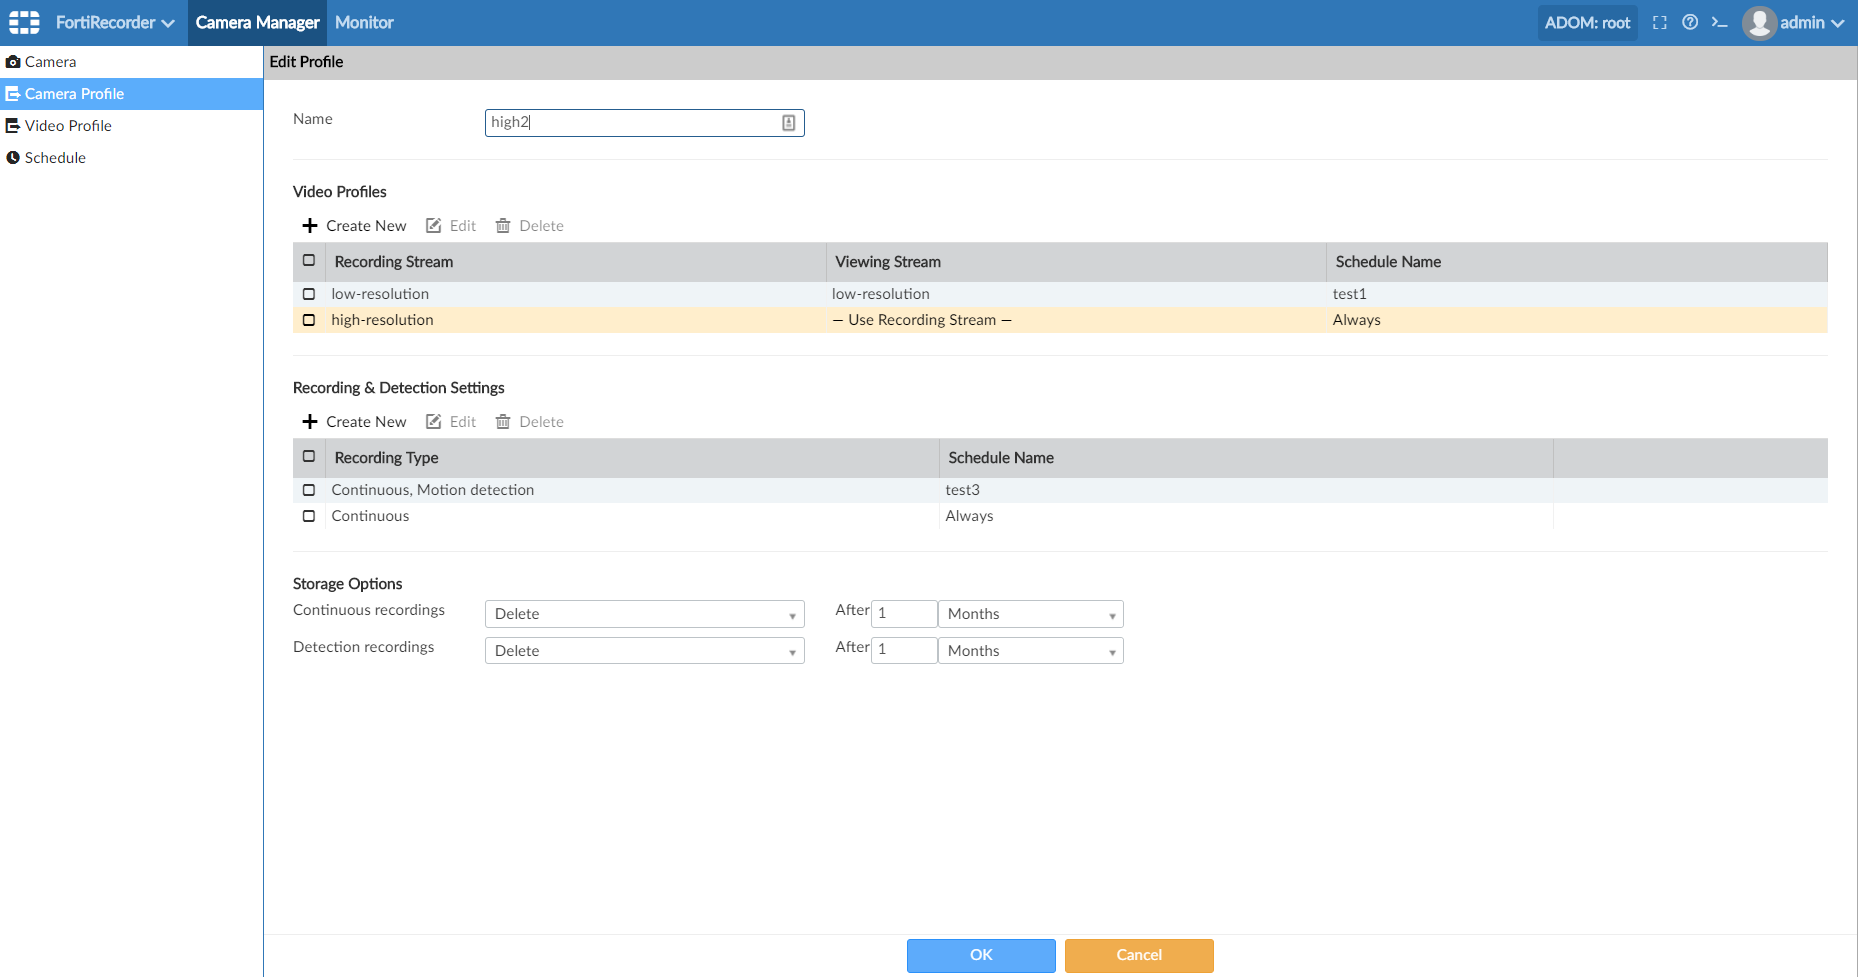The image size is (1858, 978).
Task: Open the help question mark icon
Action: [x=1690, y=22]
